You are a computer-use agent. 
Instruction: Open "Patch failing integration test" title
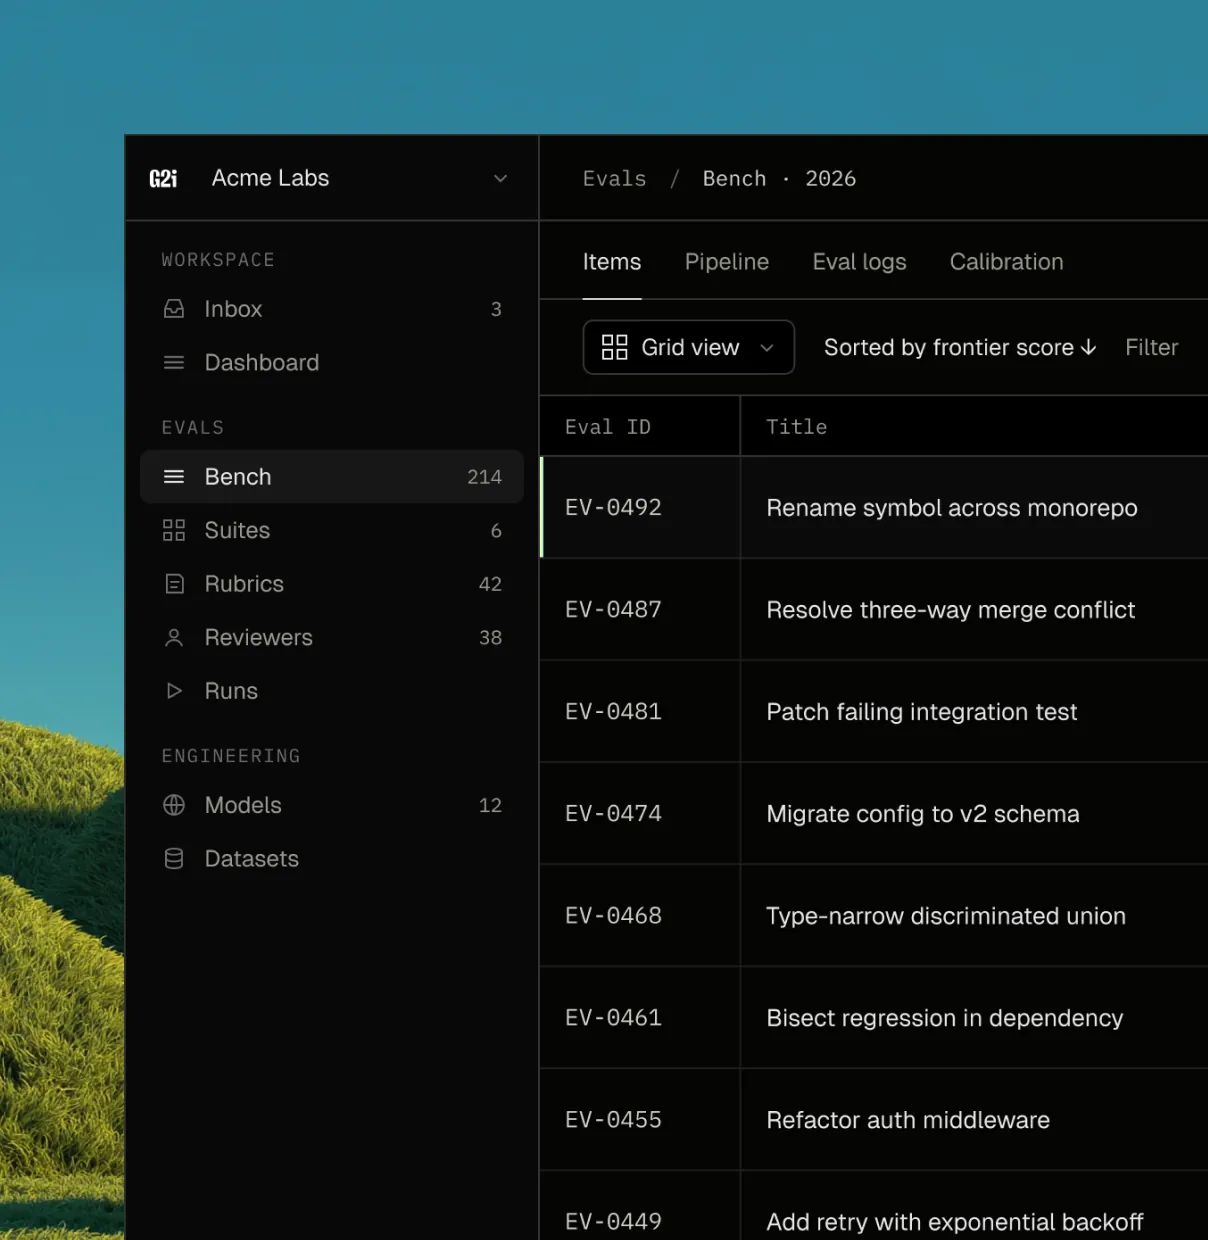pyautogui.click(x=922, y=712)
